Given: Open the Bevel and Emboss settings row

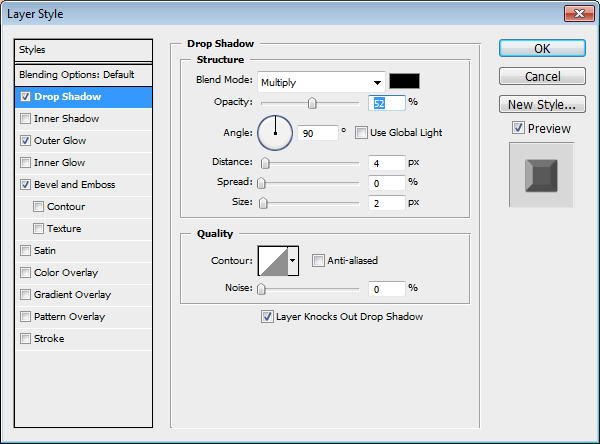Looking at the screenshot, I should coord(83,185).
